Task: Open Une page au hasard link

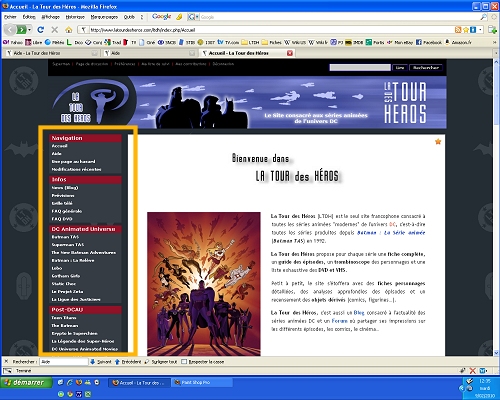Action: [73, 162]
